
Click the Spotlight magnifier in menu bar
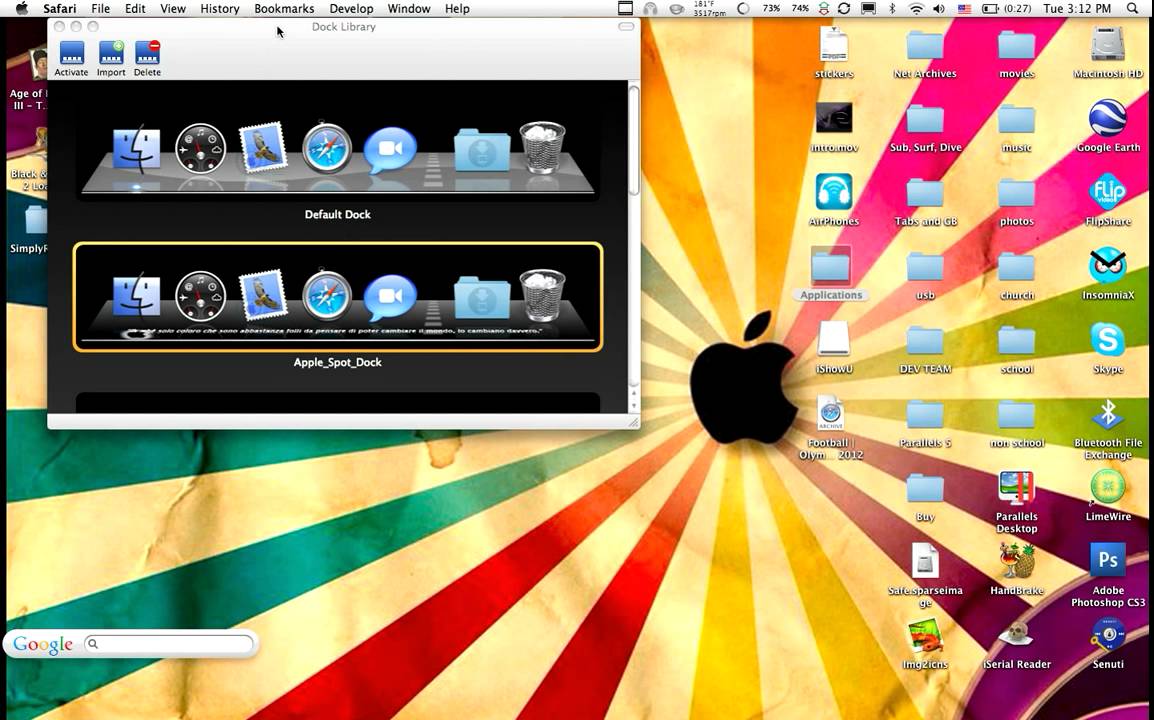[1133, 9]
